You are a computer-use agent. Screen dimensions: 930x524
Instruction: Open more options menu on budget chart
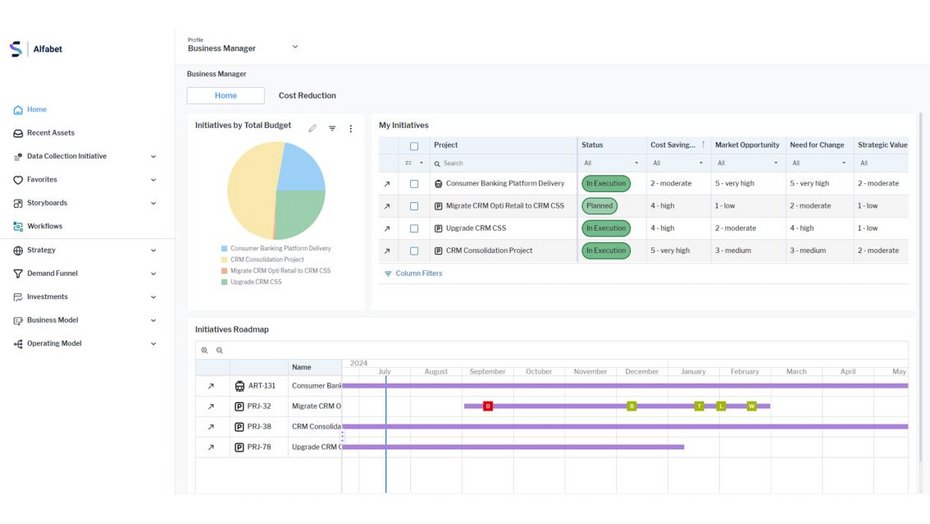click(x=351, y=128)
